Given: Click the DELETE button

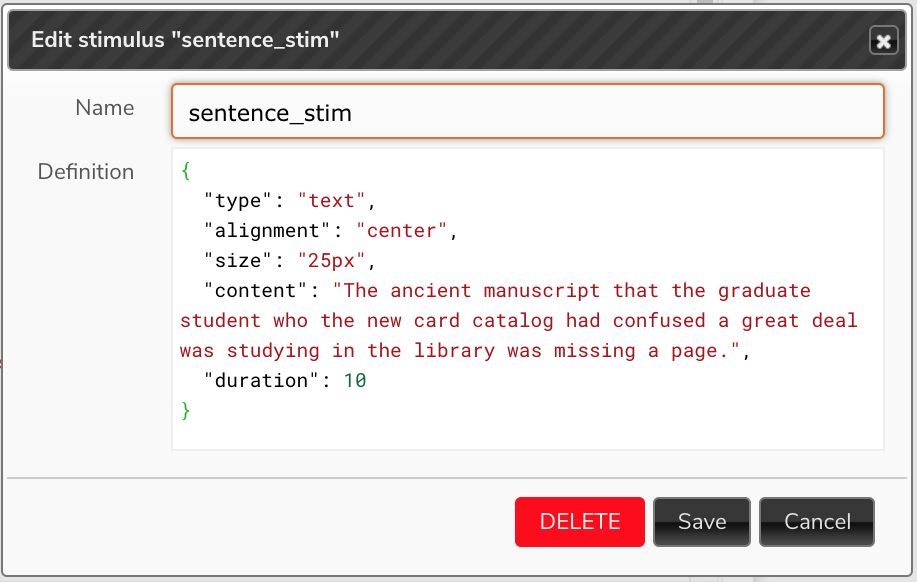Looking at the screenshot, I should (x=580, y=522).
